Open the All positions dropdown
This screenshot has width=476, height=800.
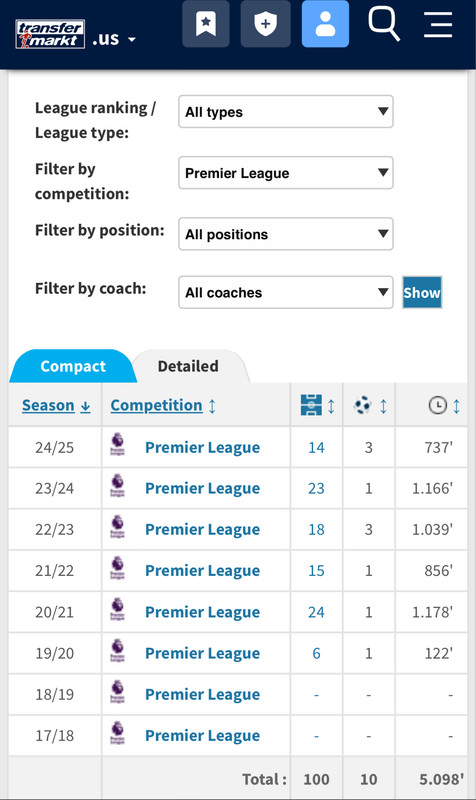pyautogui.click(x=286, y=234)
